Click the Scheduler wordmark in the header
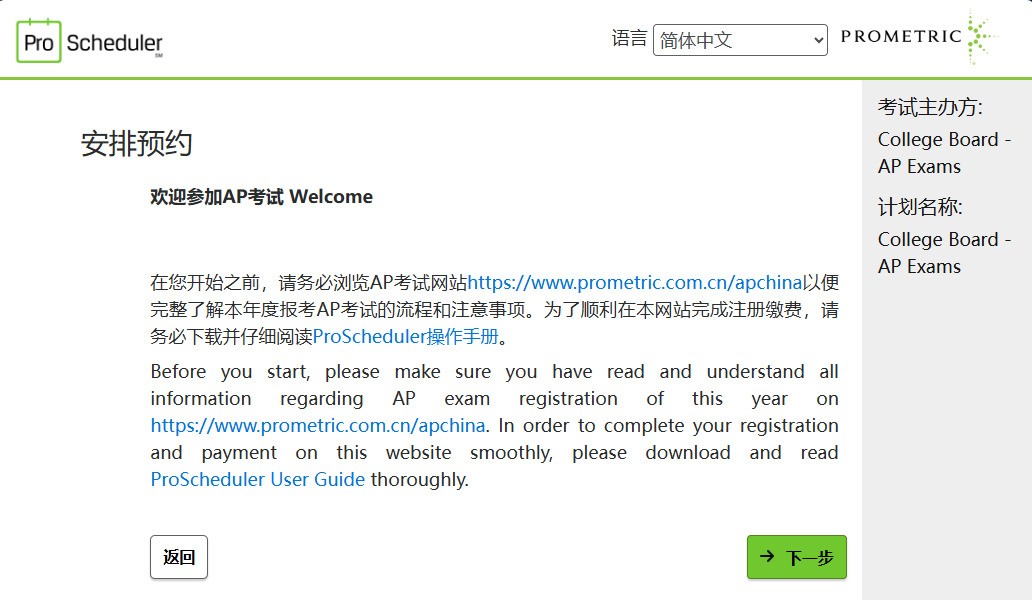This screenshot has width=1032, height=600. coord(115,43)
